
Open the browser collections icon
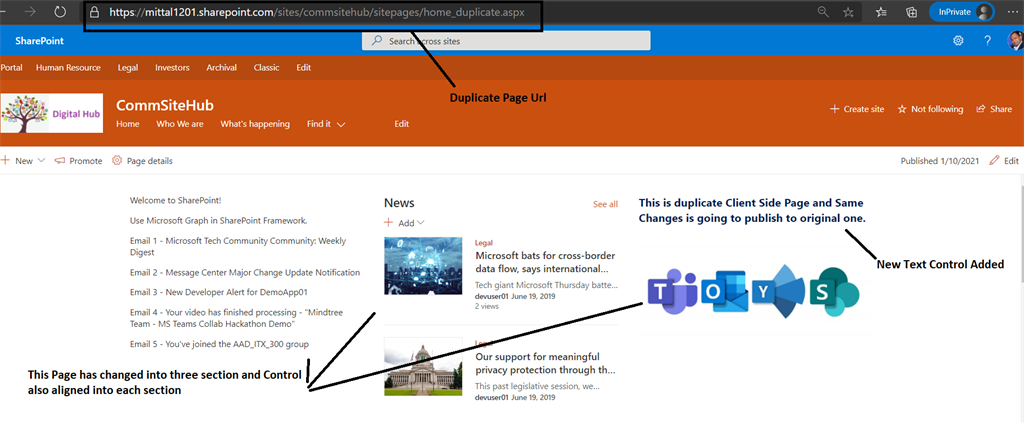(912, 12)
